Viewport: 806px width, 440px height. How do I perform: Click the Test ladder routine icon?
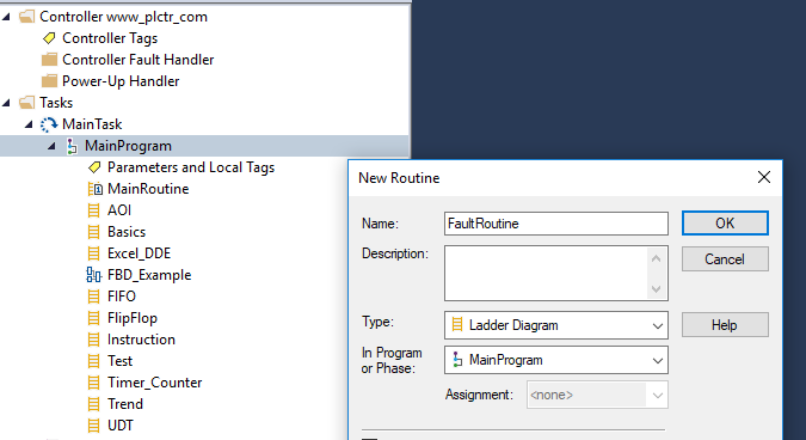[x=94, y=361]
